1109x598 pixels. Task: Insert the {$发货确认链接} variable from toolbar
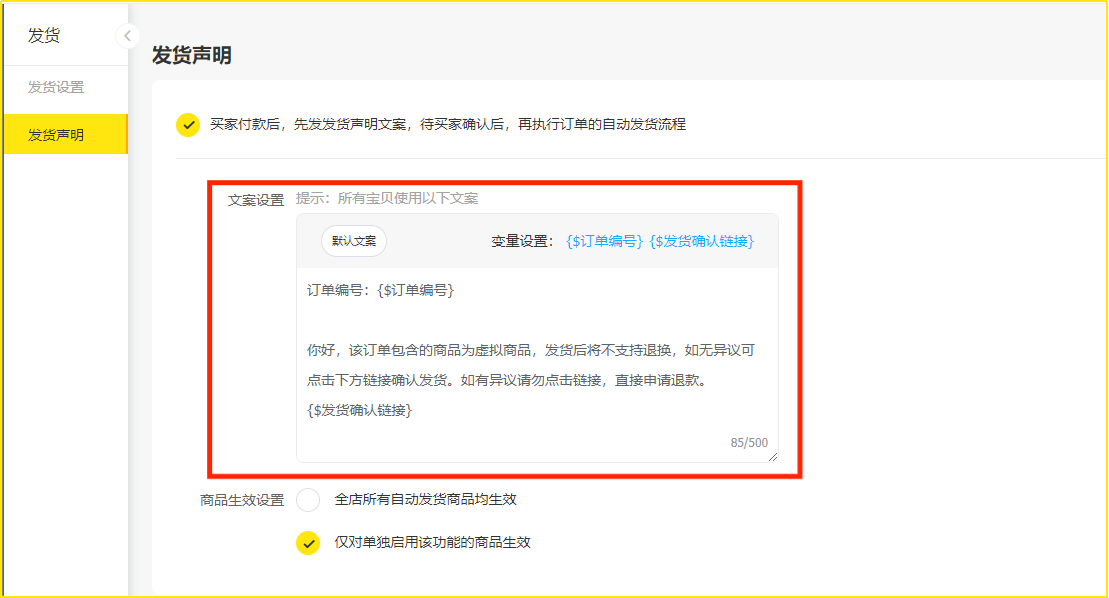701,241
